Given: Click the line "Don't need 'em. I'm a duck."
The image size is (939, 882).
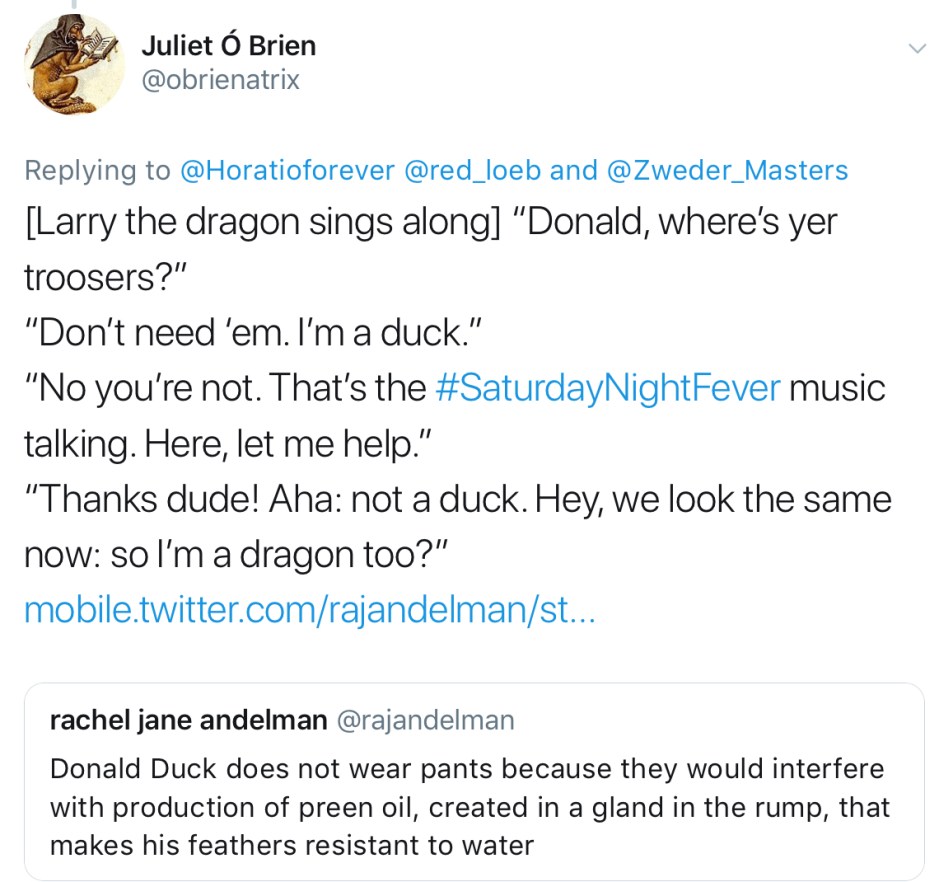Looking at the screenshot, I should click(254, 332).
